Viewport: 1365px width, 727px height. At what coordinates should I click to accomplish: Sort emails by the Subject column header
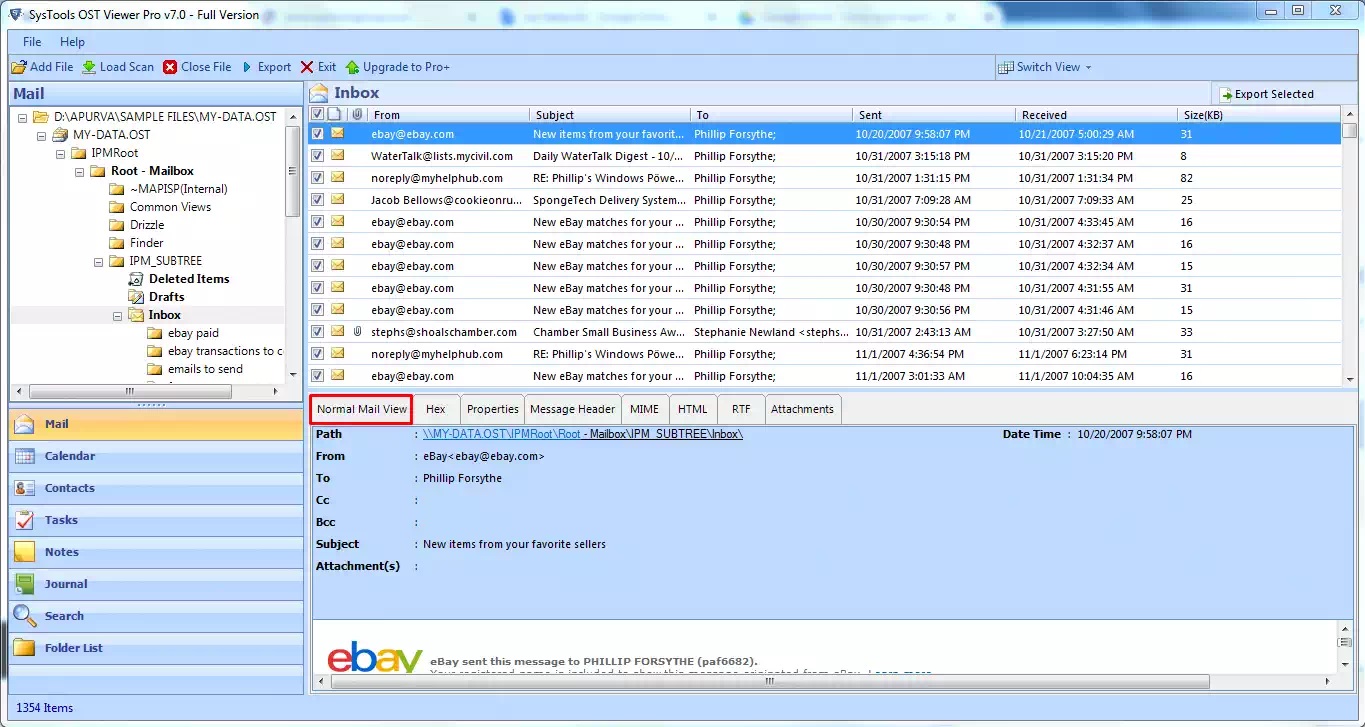click(610, 115)
